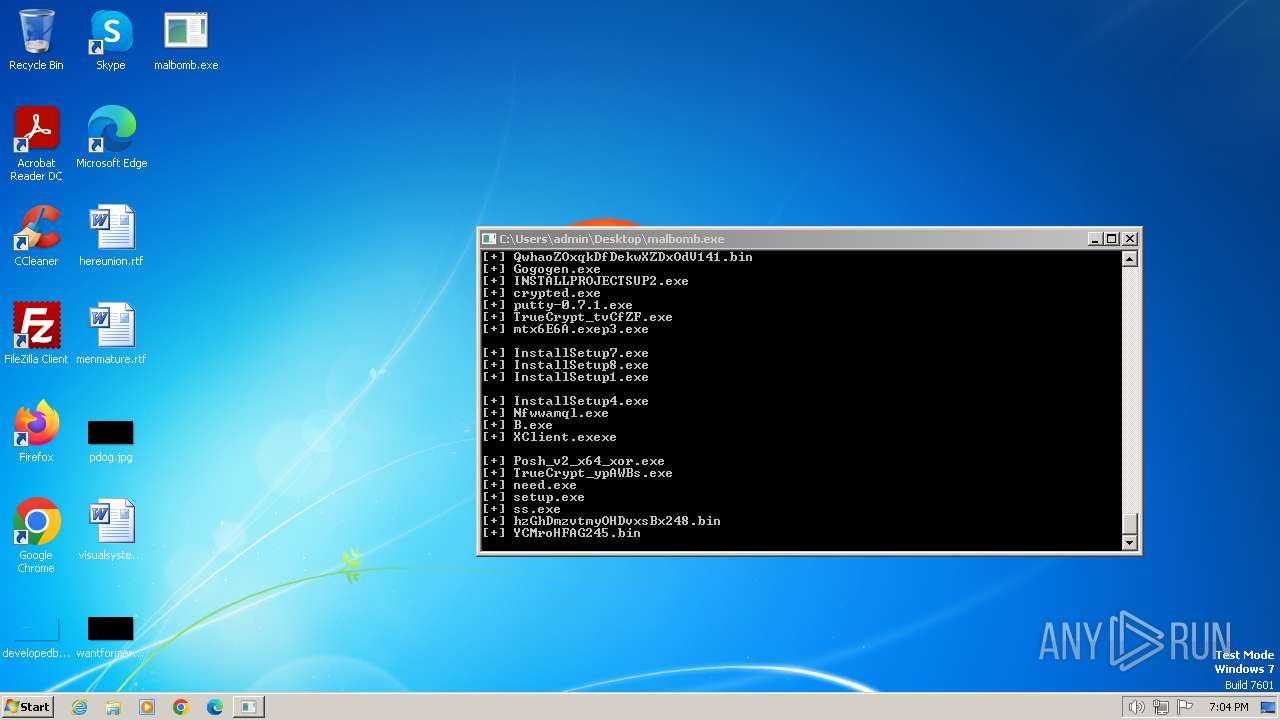Click the YCMroHFAG245.bin line
The width and height of the screenshot is (1280, 720).
click(x=561, y=533)
